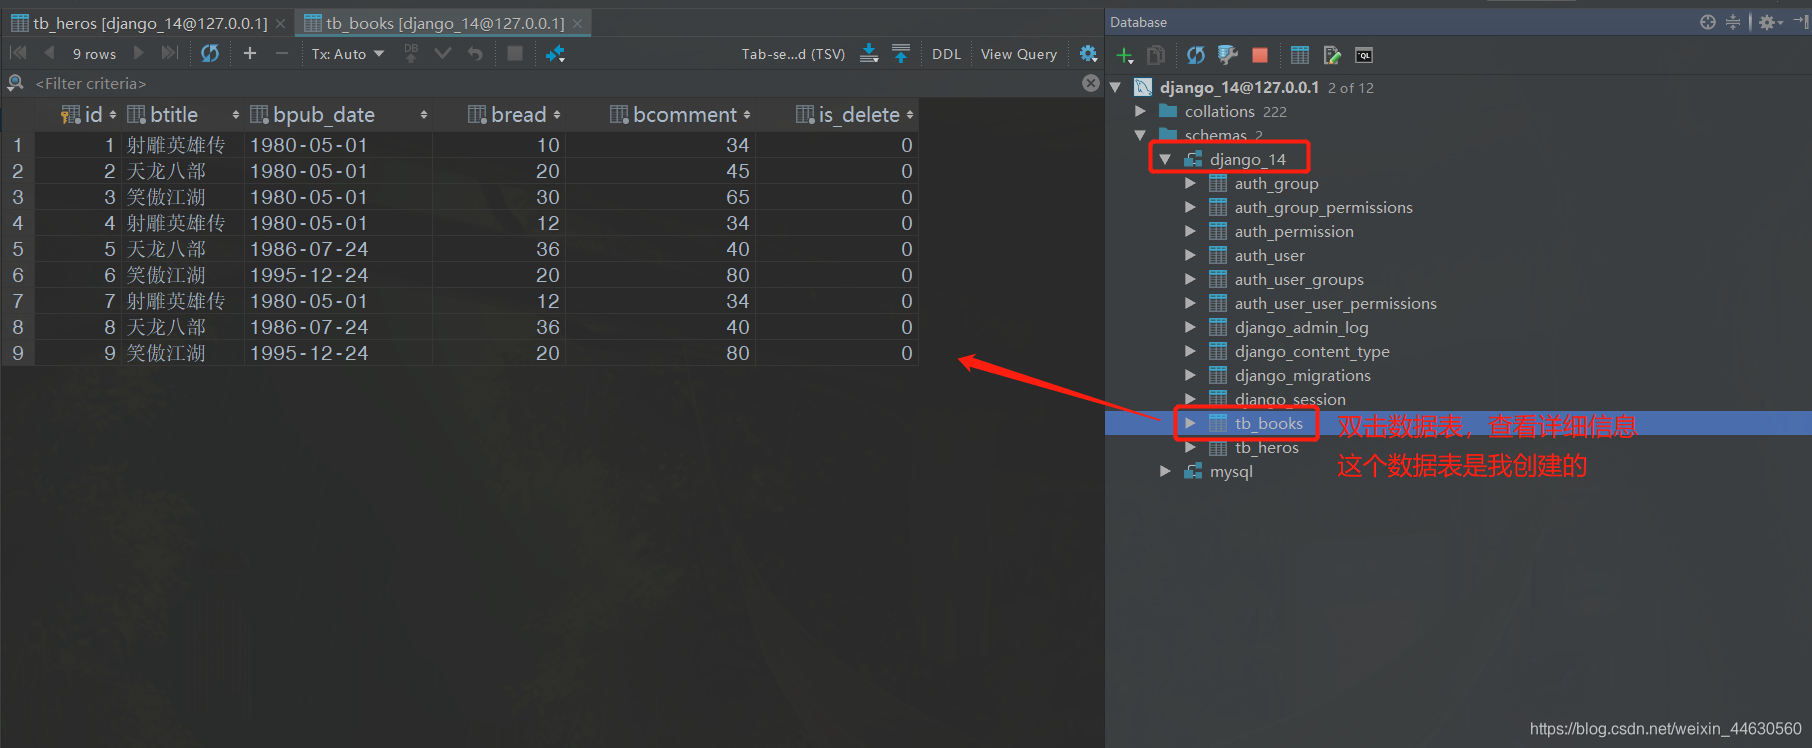This screenshot has height=748, width=1812.
Task: Cancel running statement in table toolbar
Action: 515,53
